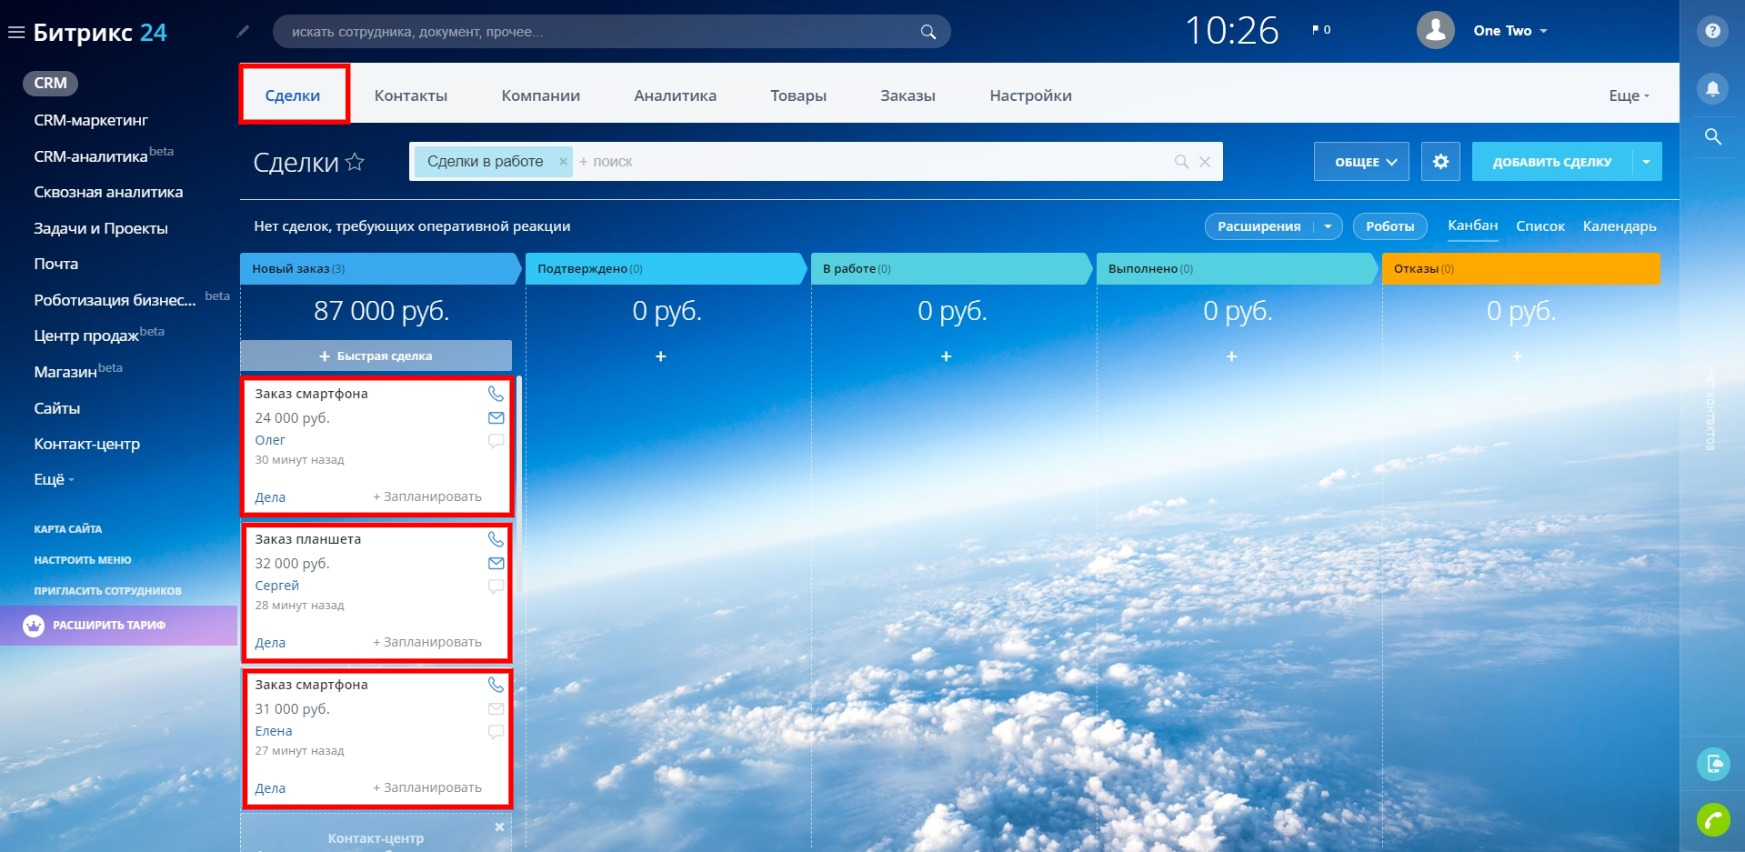Open the Настройки tab
Image resolution: width=1745 pixels, height=852 pixels.
click(x=1031, y=95)
